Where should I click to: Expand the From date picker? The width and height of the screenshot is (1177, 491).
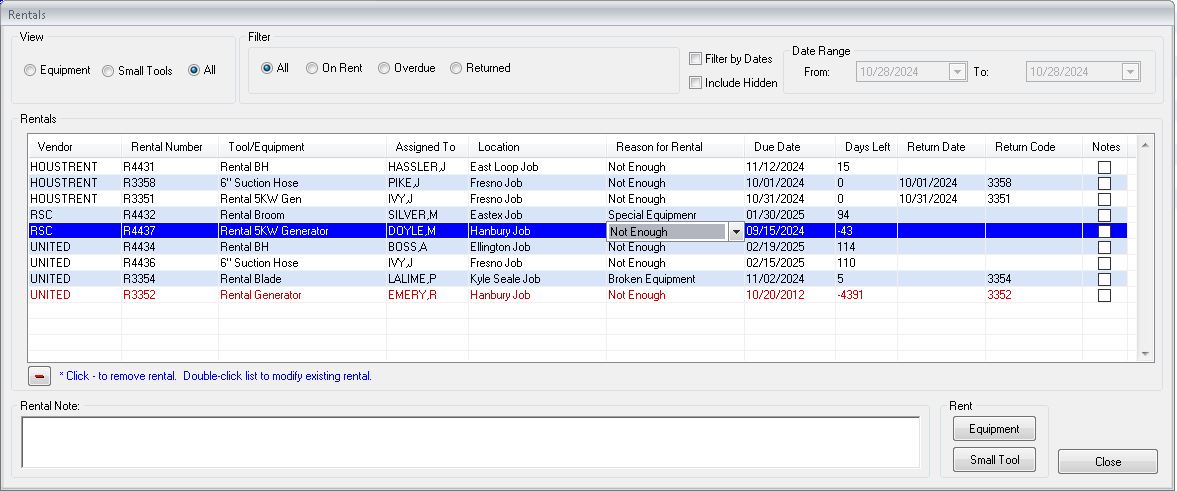coord(957,72)
